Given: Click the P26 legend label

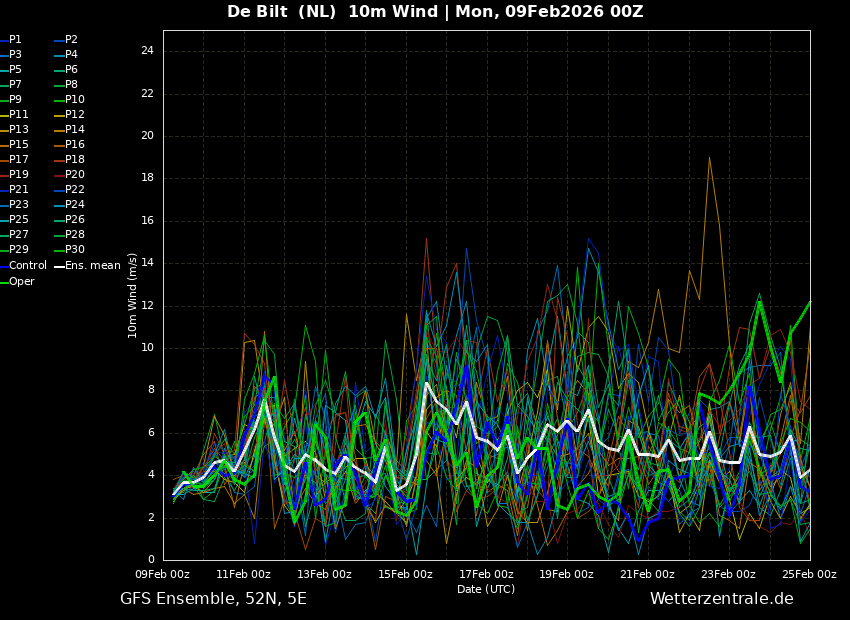Looking at the screenshot, I should pyautogui.click(x=75, y=220).
